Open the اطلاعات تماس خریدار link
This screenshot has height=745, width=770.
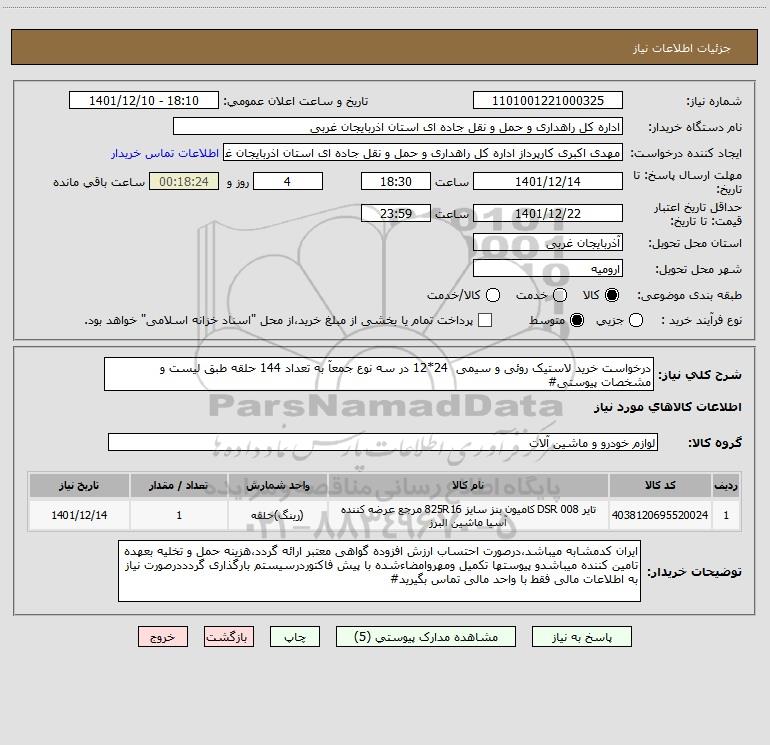(x=165, y=153)
